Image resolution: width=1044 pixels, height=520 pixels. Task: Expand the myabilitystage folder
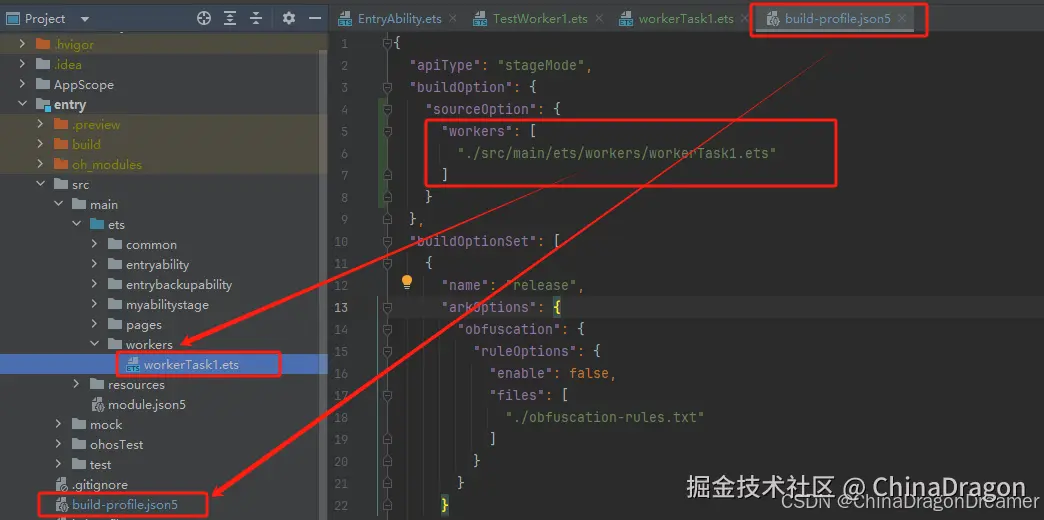(95, 304)
